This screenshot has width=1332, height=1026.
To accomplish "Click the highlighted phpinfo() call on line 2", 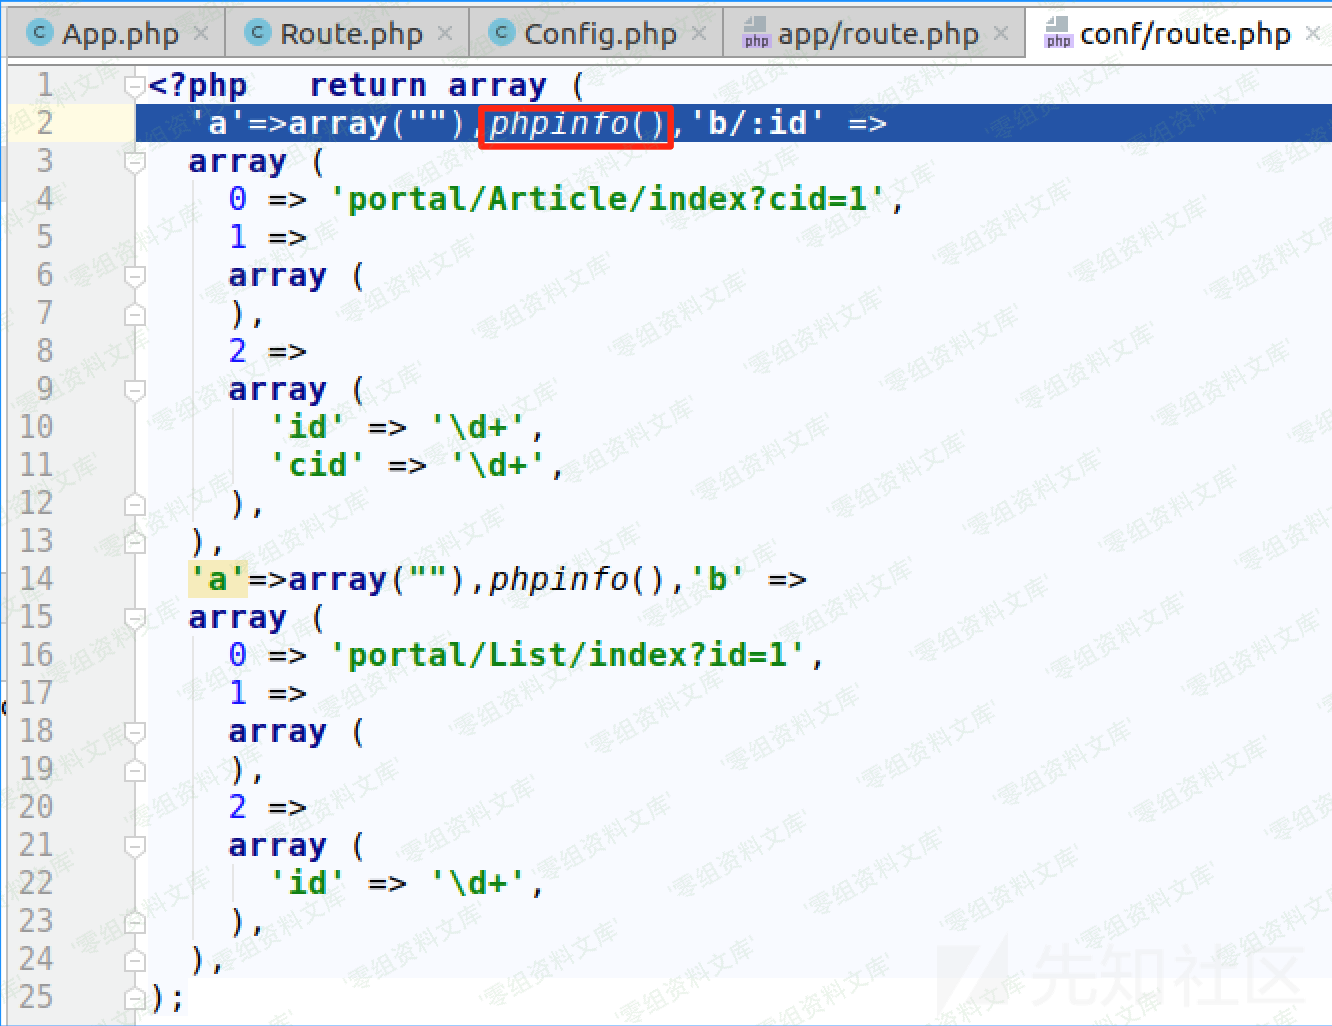I will click(576, 124).
